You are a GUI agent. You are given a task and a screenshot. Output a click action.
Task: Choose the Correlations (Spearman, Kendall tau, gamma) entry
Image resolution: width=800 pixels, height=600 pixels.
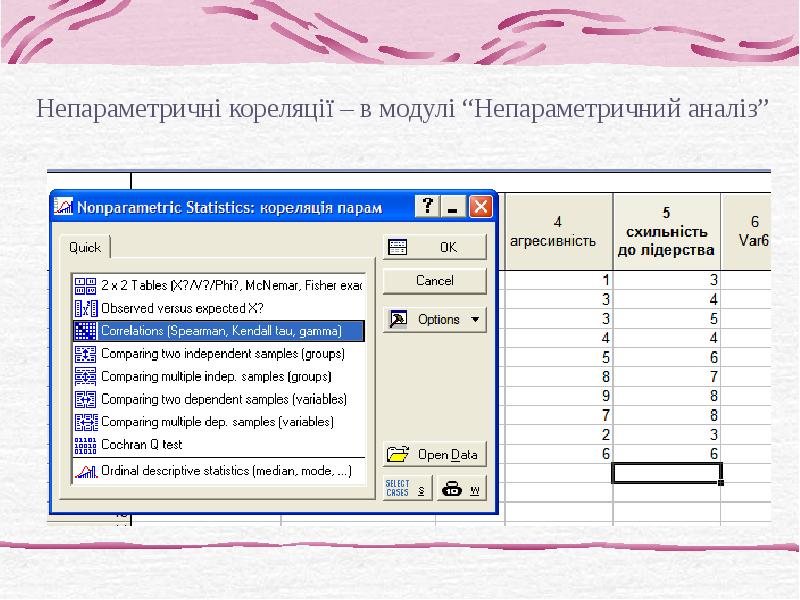tap(221, 331)
